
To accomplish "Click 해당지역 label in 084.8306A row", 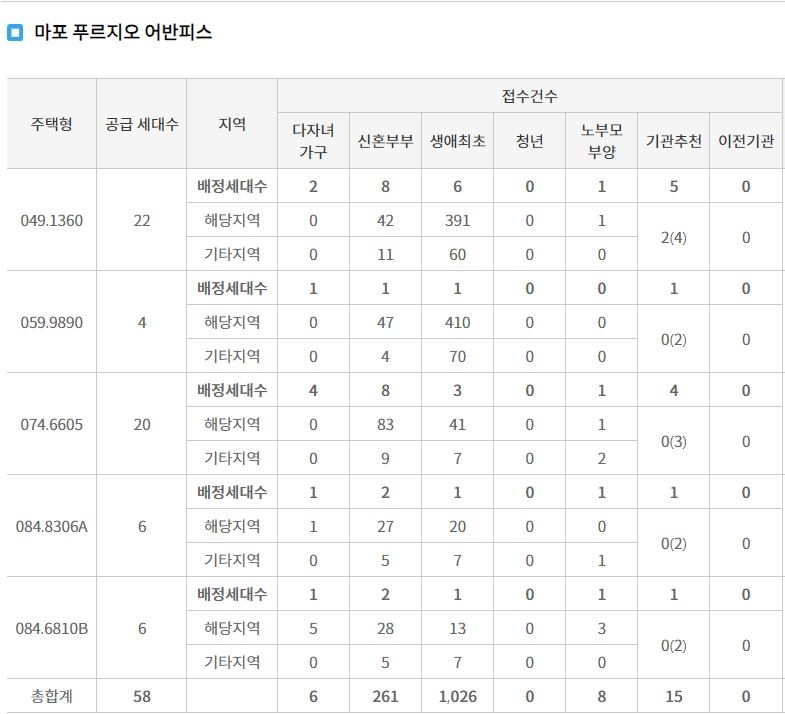I will coord(232,526).
